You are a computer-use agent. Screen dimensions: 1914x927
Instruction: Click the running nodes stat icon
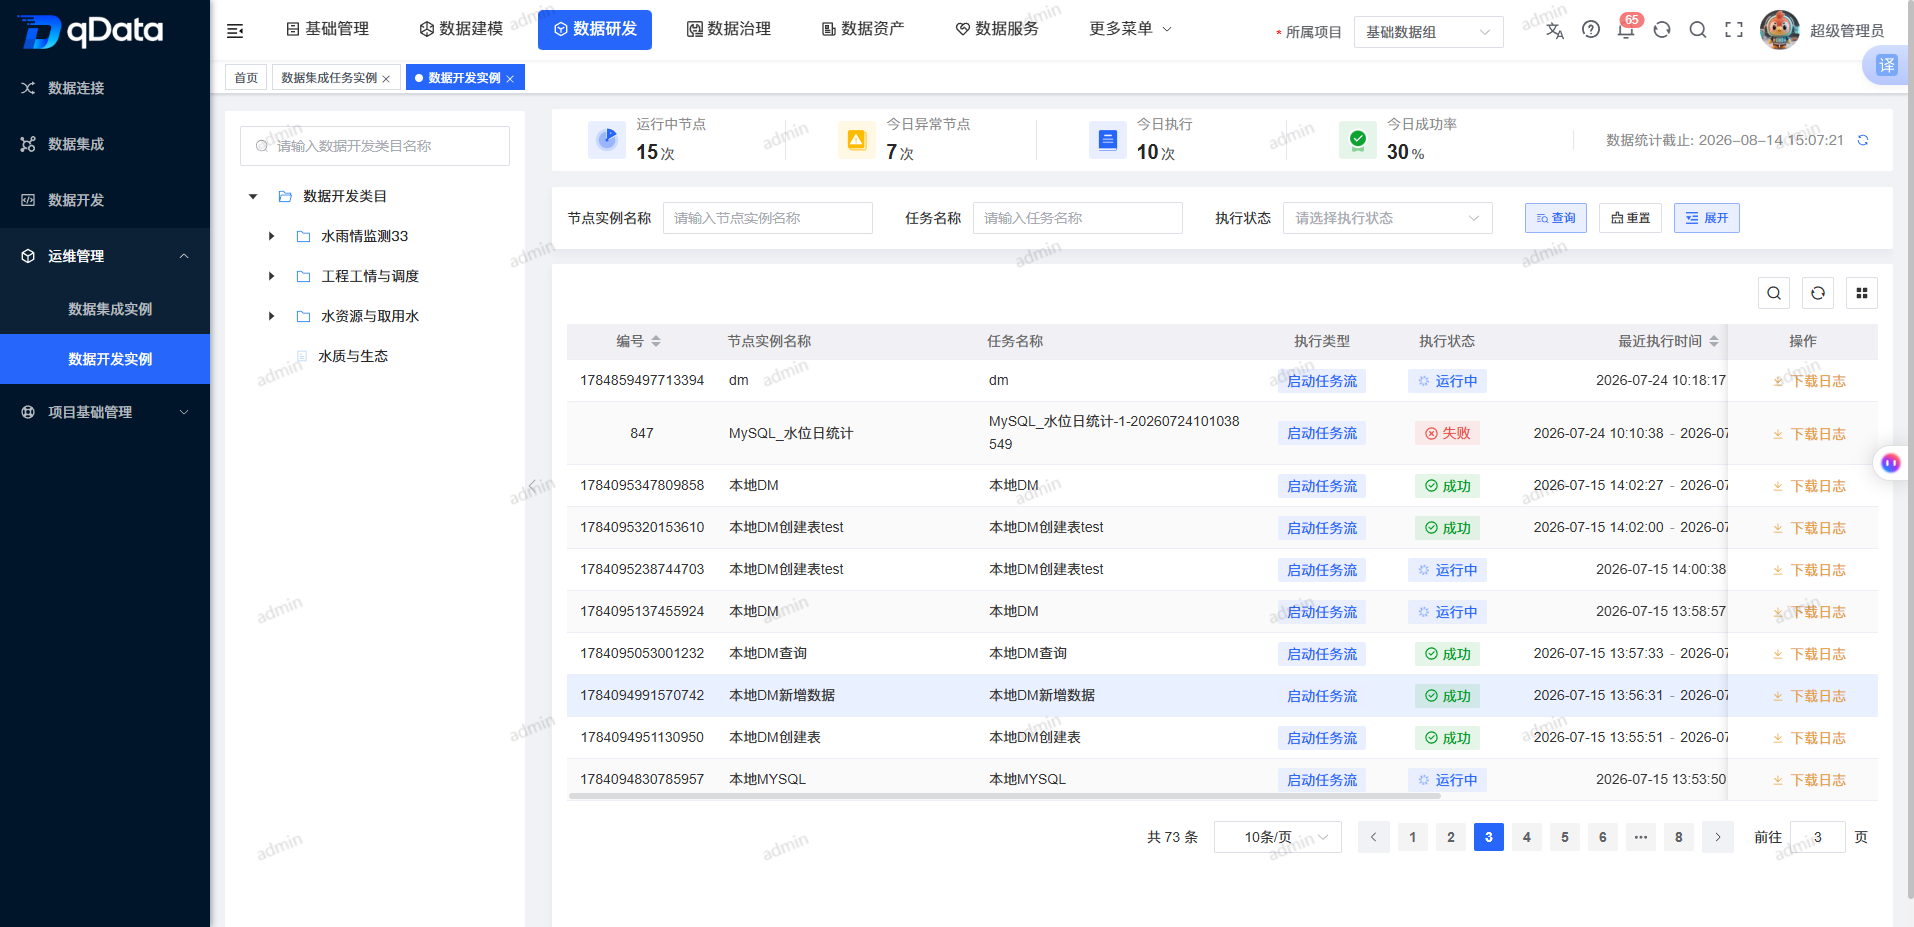tap(607, 140)
